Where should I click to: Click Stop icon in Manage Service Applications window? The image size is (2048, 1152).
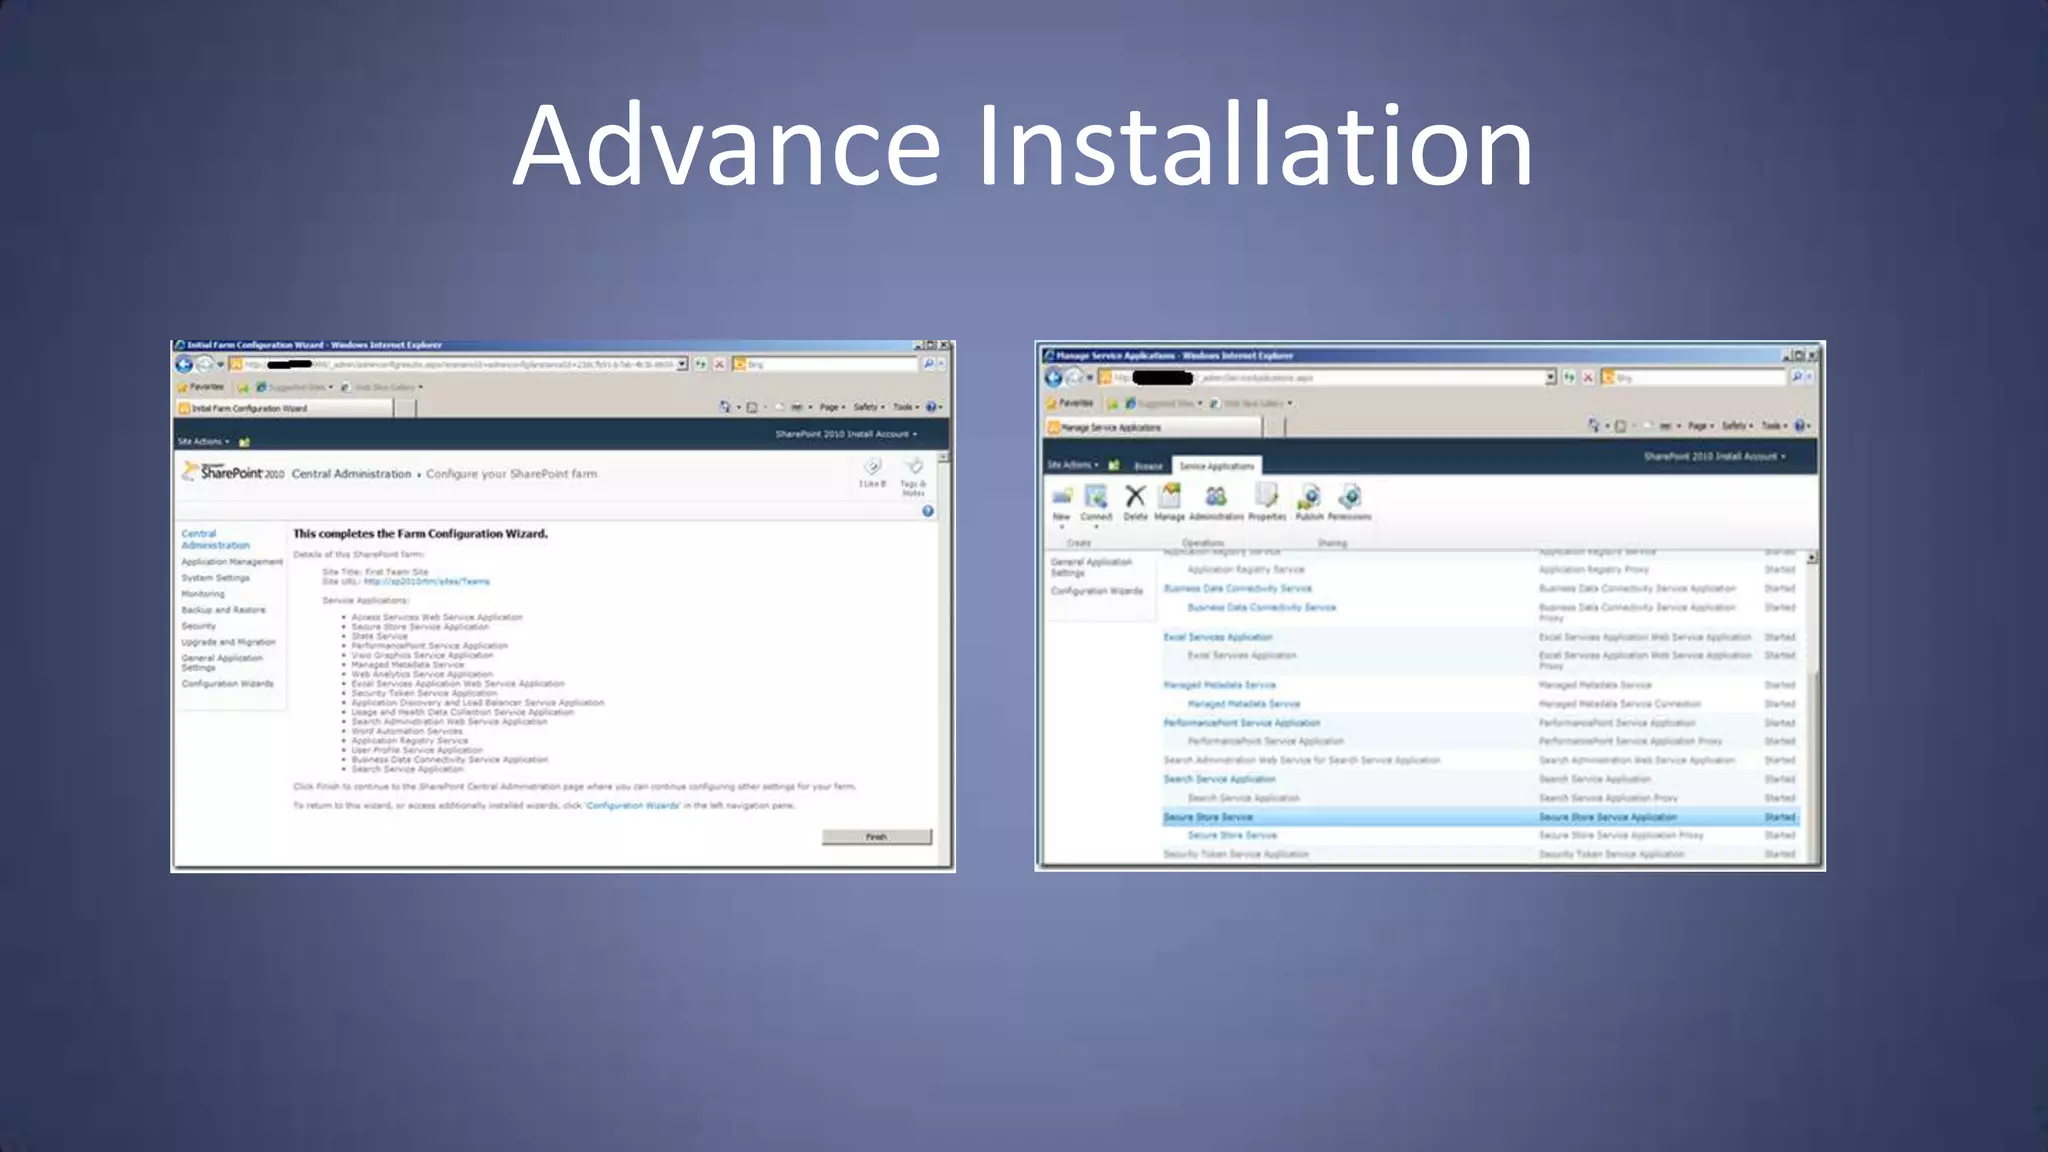(x=1588, y=377)
